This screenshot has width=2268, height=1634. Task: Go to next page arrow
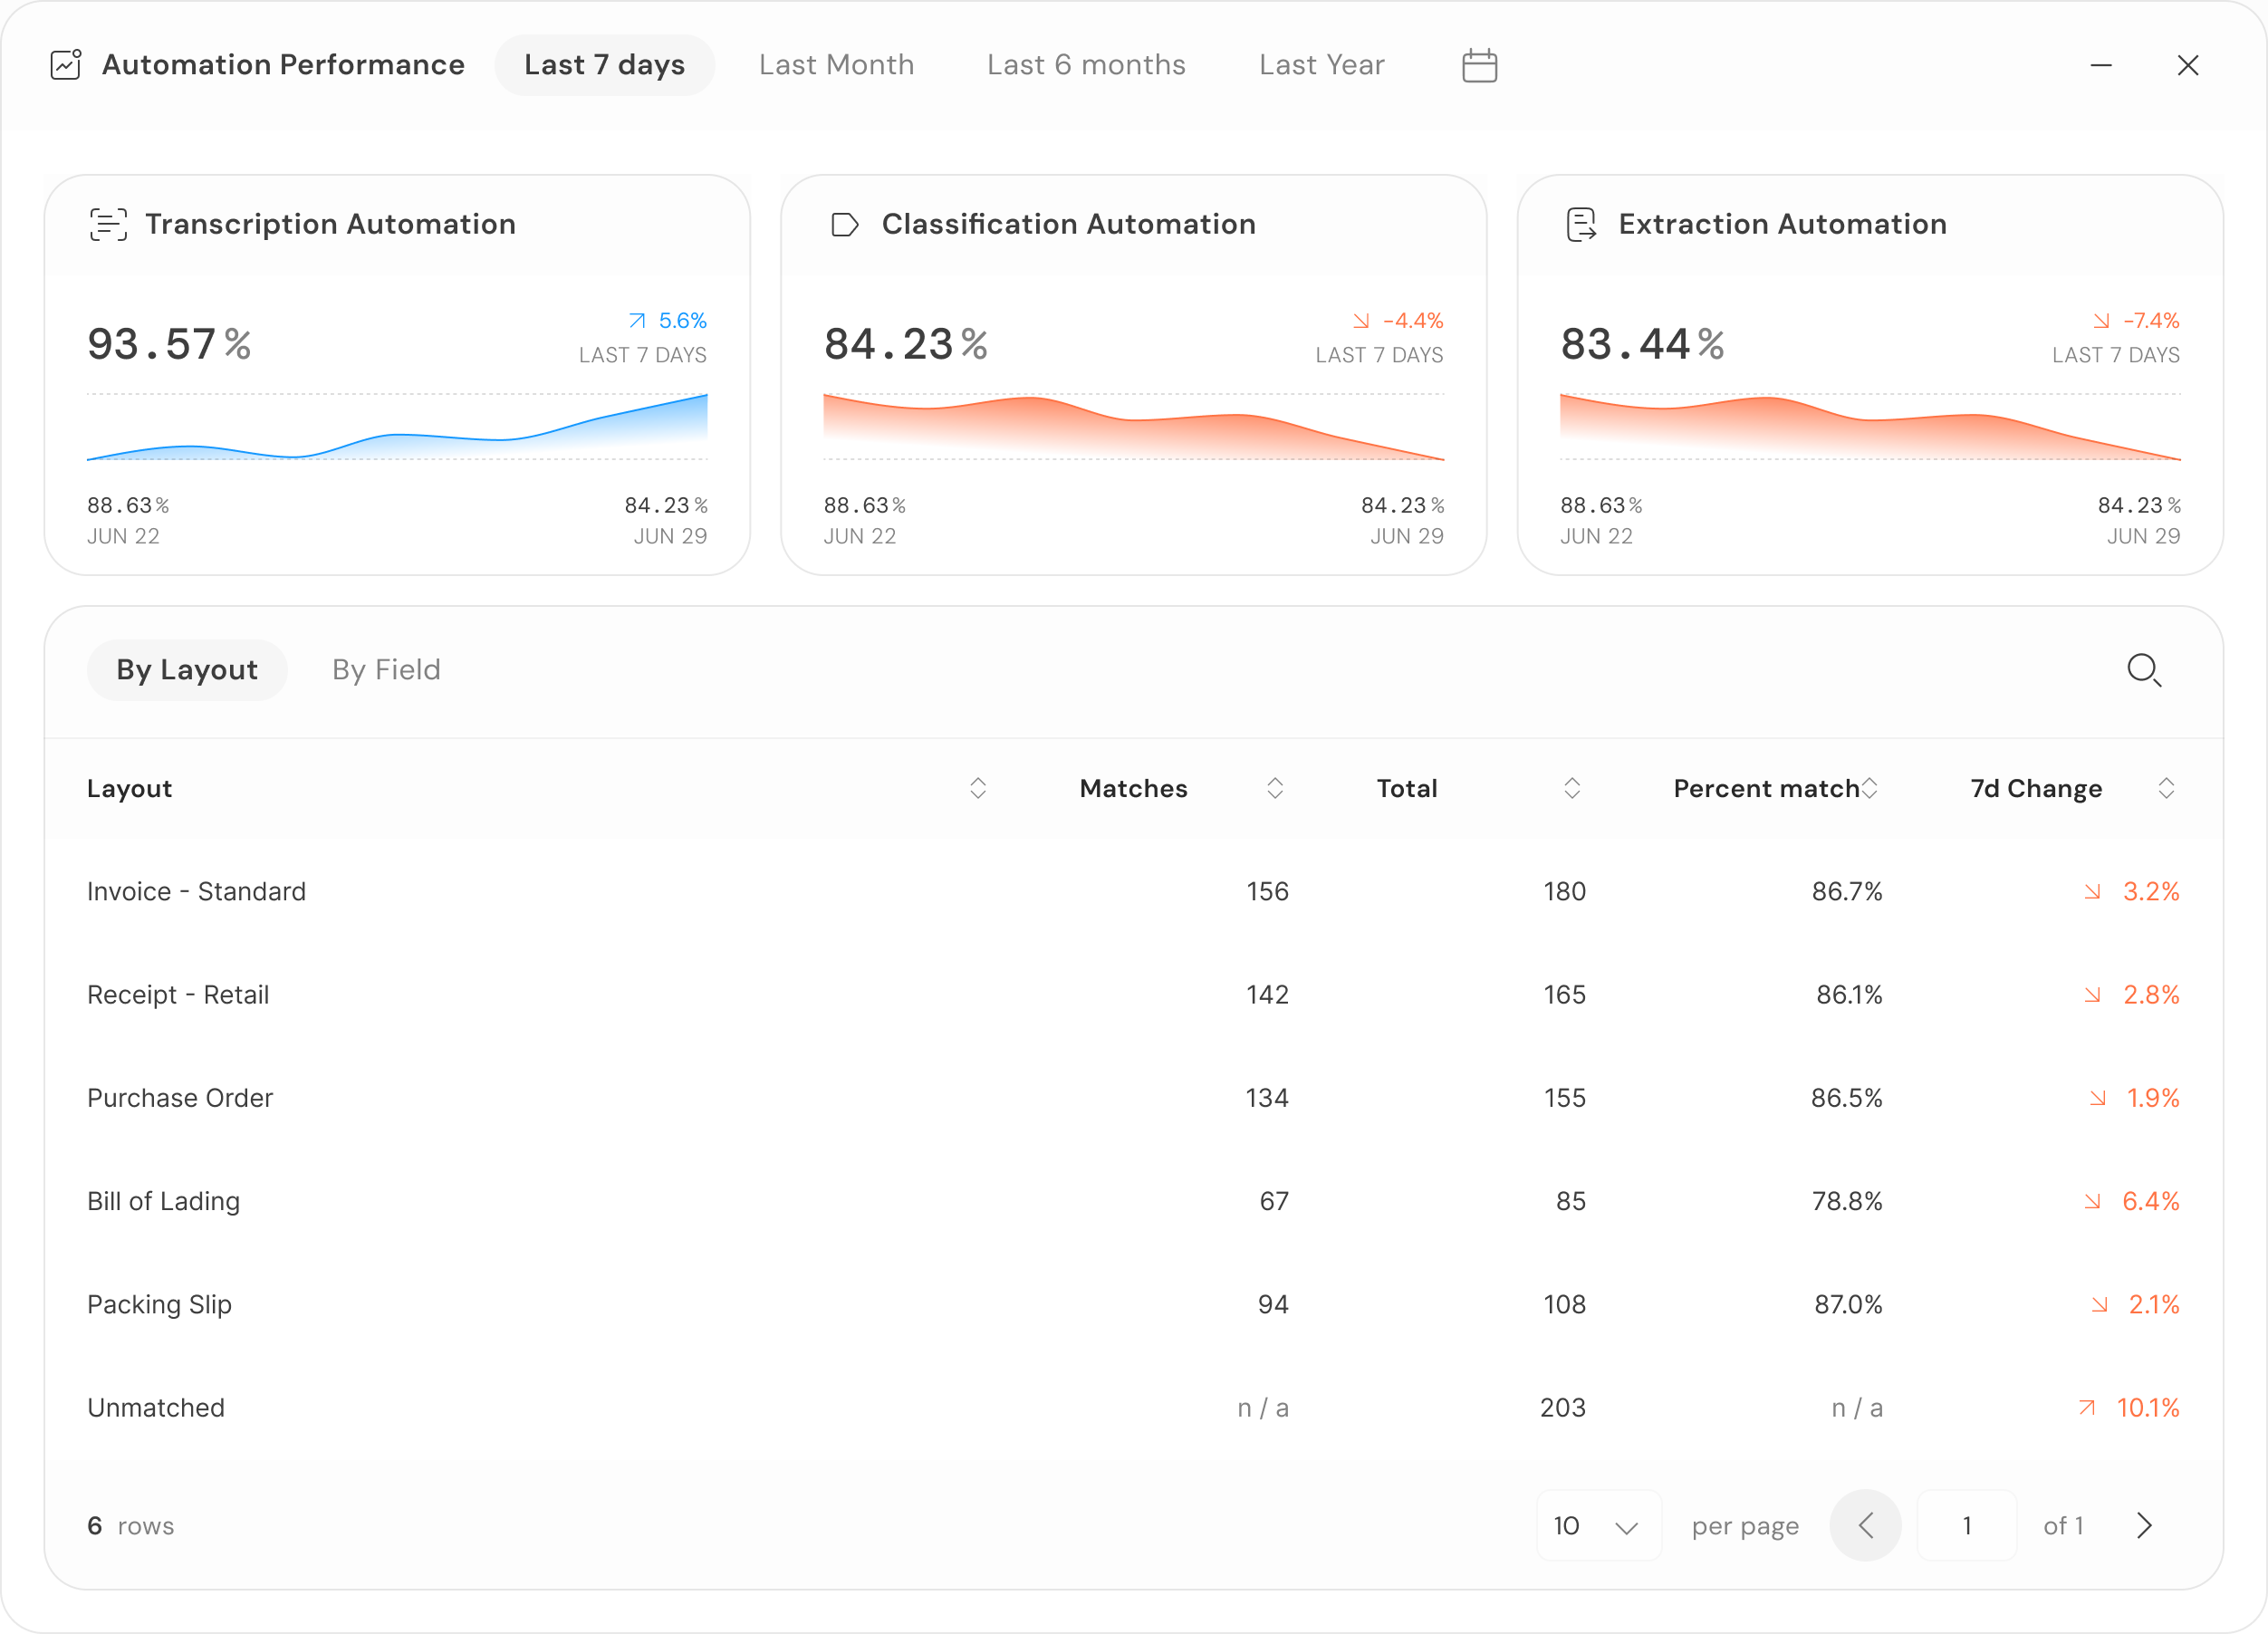tap(2143, 1525)
